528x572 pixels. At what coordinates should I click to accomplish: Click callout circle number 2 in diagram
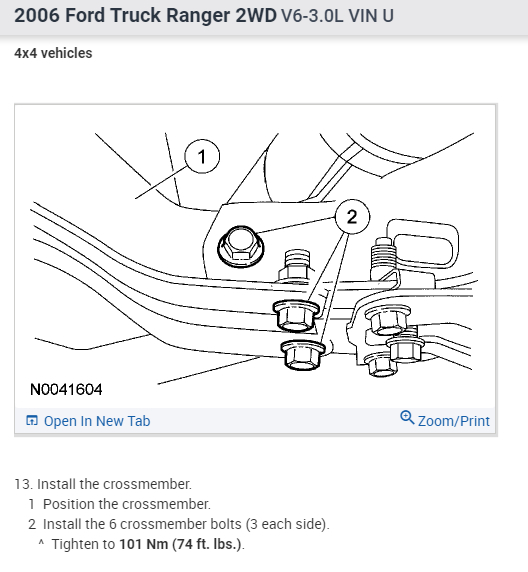(352, 217)
